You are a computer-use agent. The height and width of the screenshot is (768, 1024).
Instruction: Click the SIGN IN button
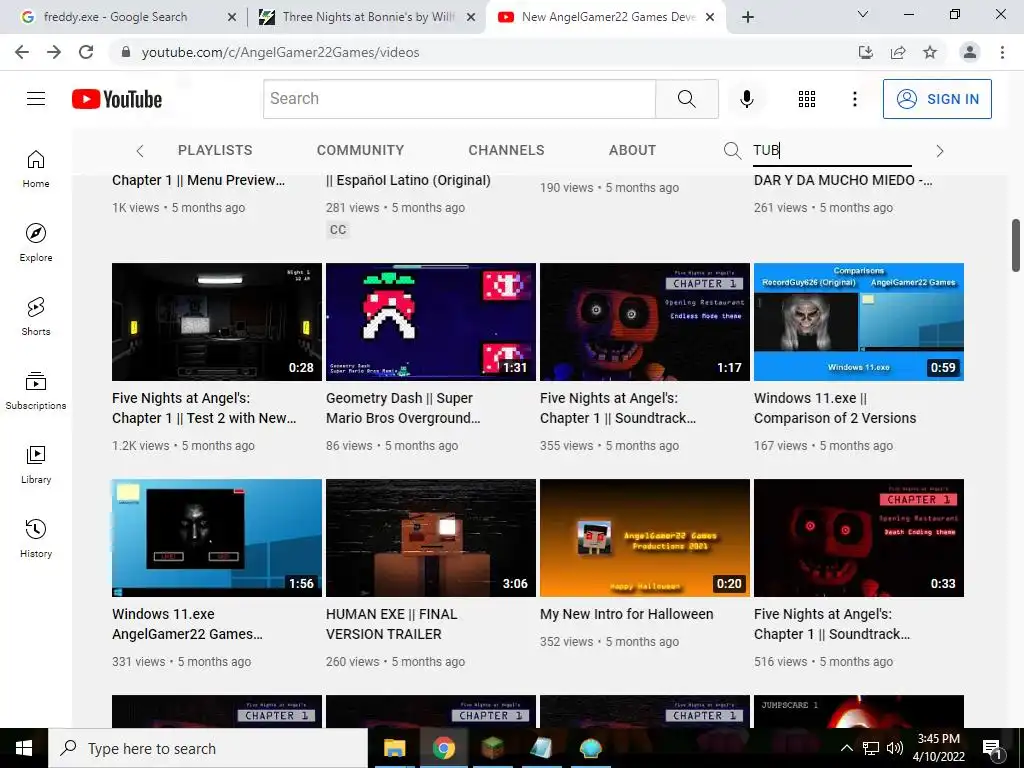click(936, 99)
